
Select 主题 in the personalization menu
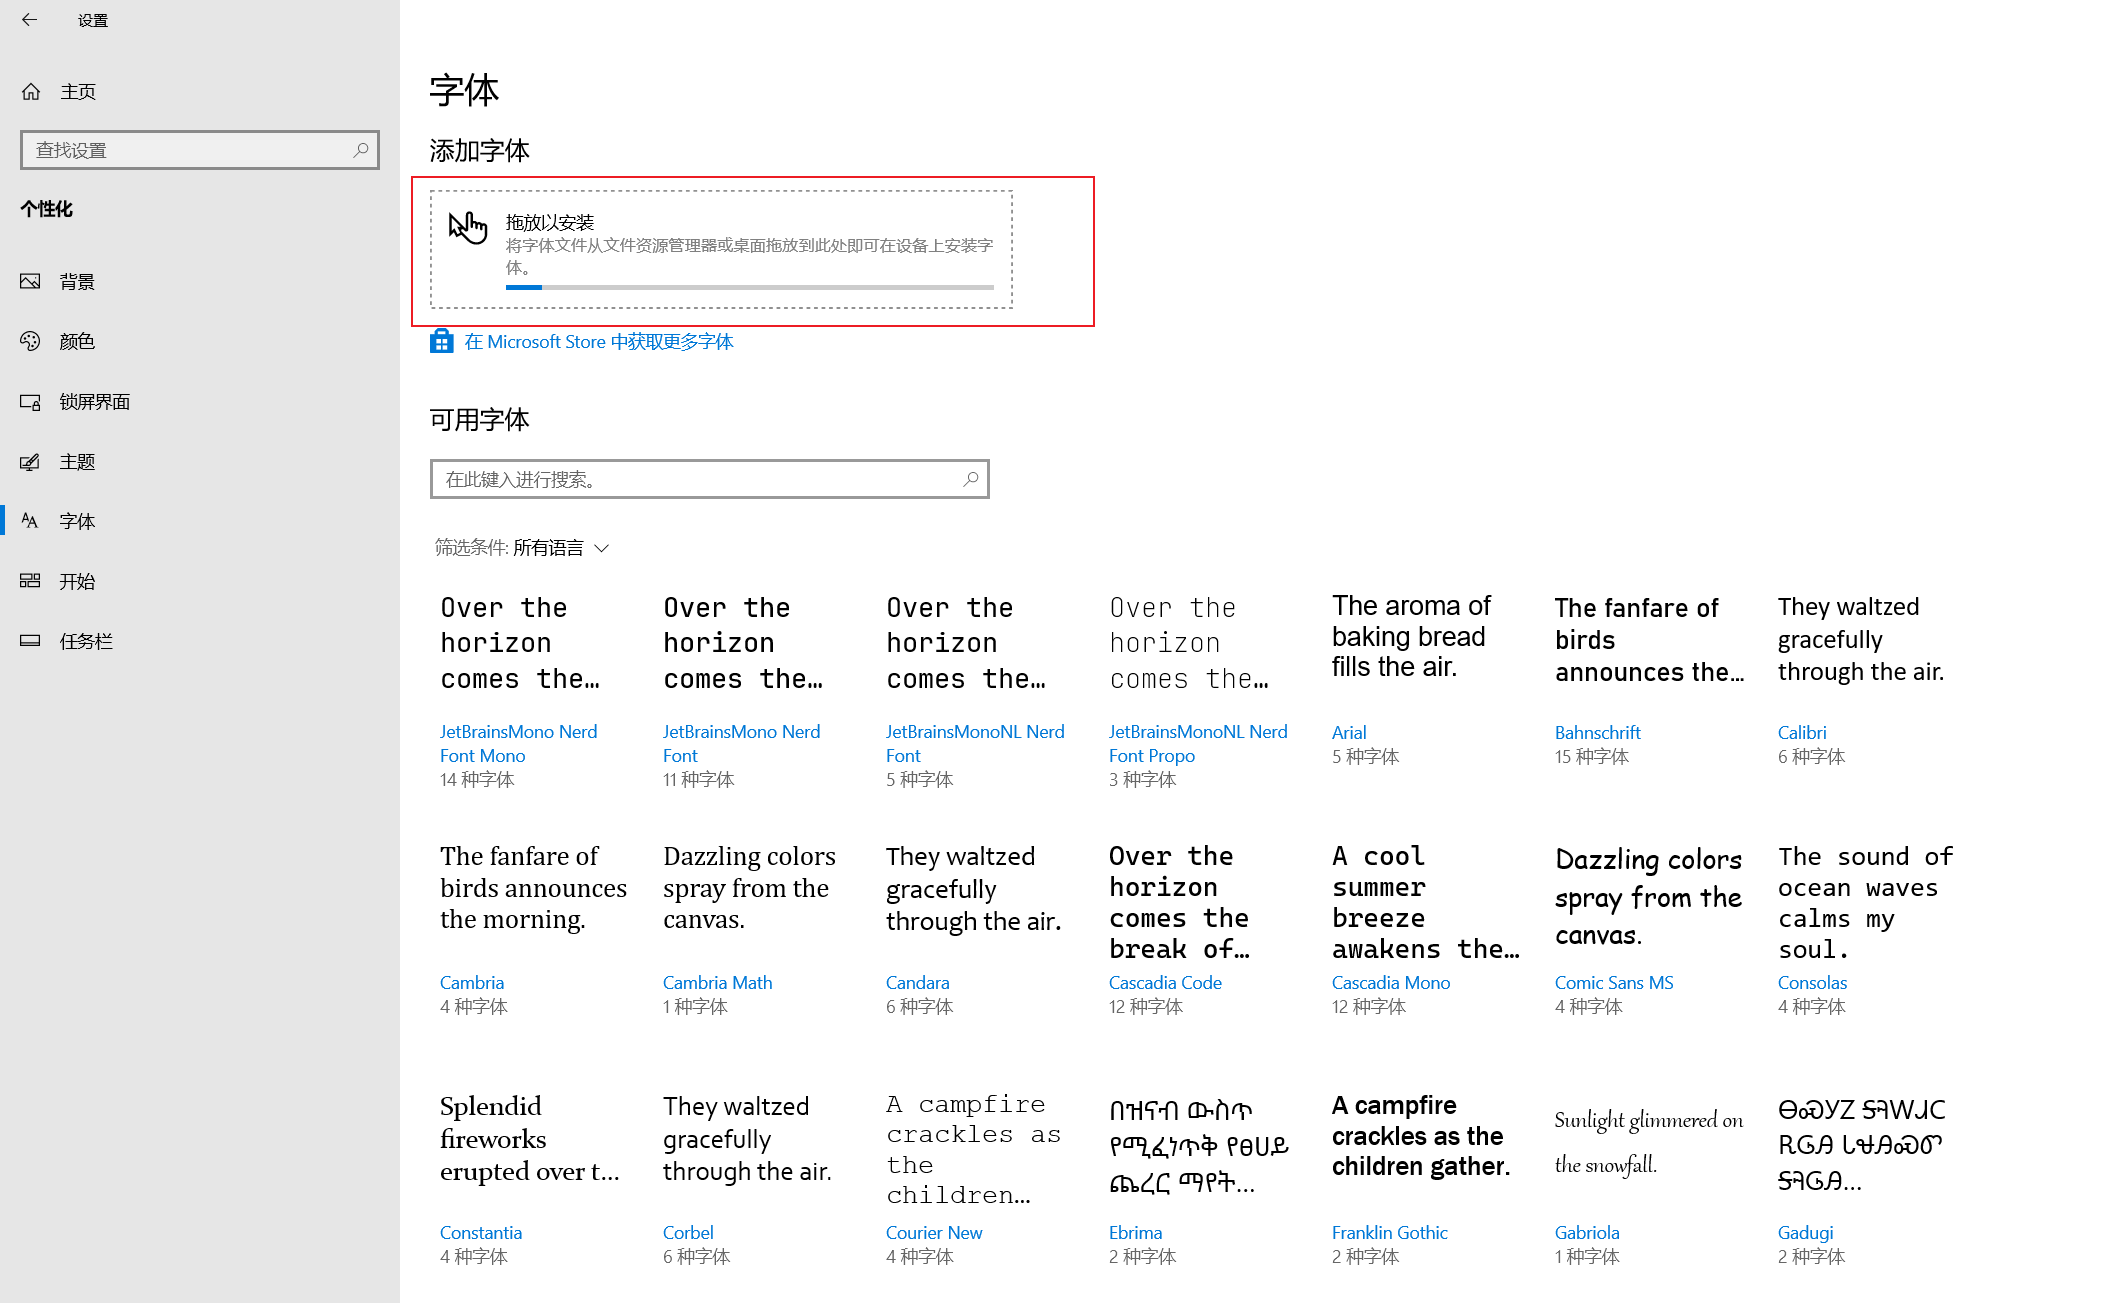(77, 462)
